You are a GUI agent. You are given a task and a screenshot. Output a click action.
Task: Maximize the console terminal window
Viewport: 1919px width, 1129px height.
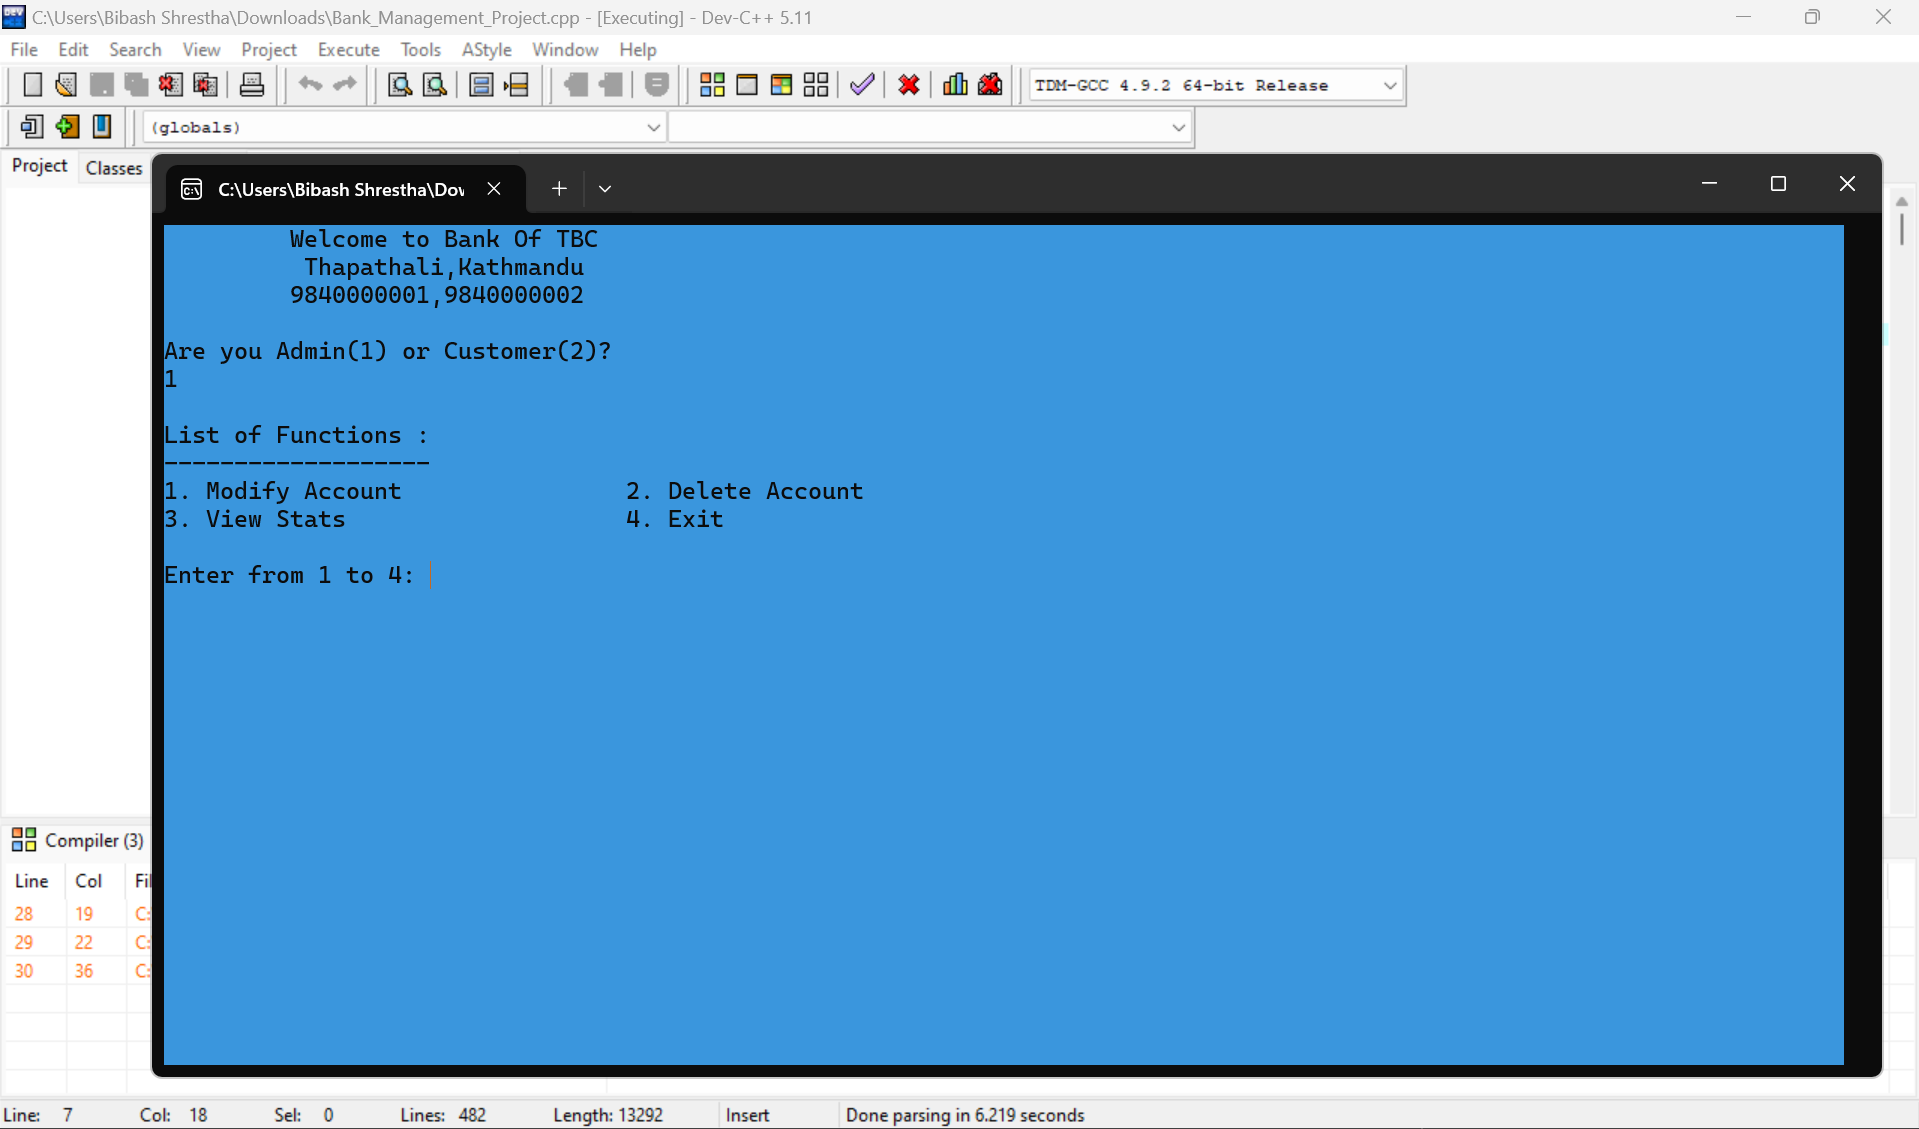pos(1778,184)
